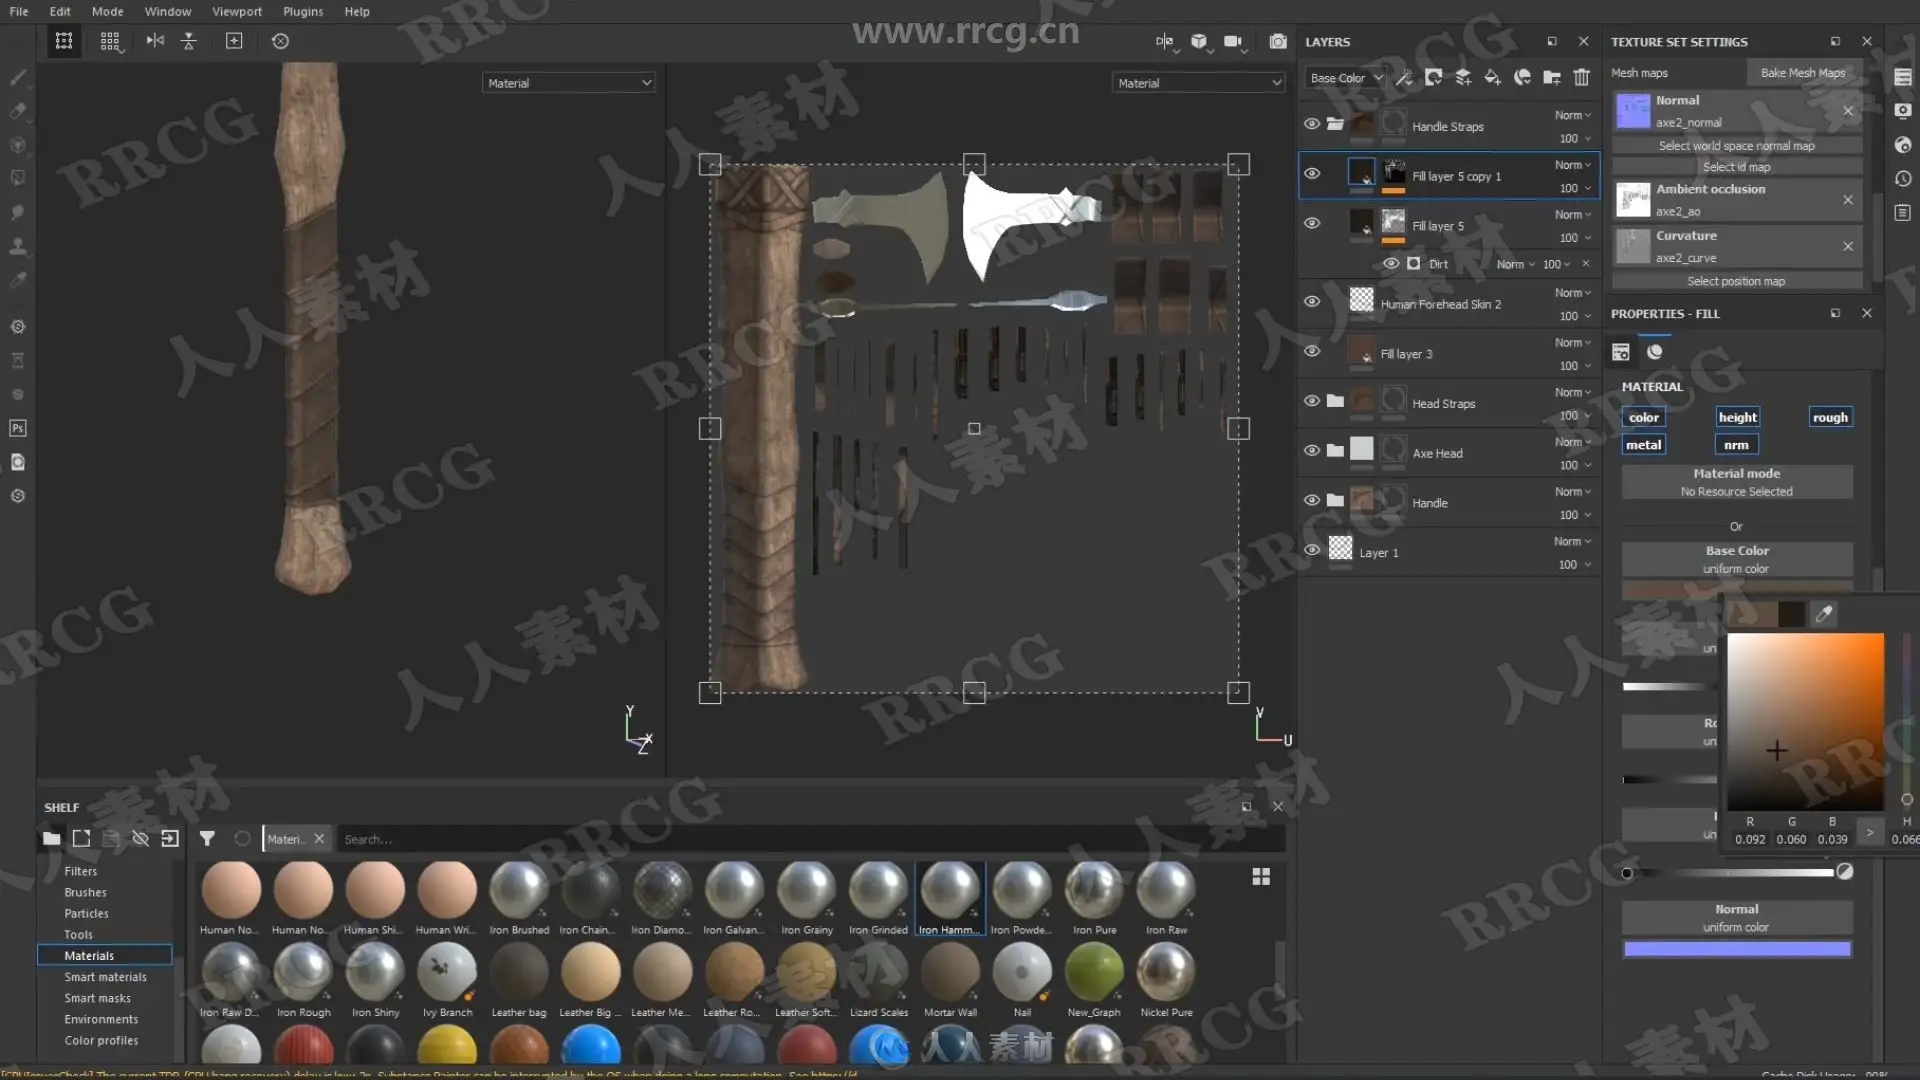This screenshot has height=1080, width=1920.
Task: Click the add fill layer icon
Action: pyautogui.click(x=1492, y=77)
